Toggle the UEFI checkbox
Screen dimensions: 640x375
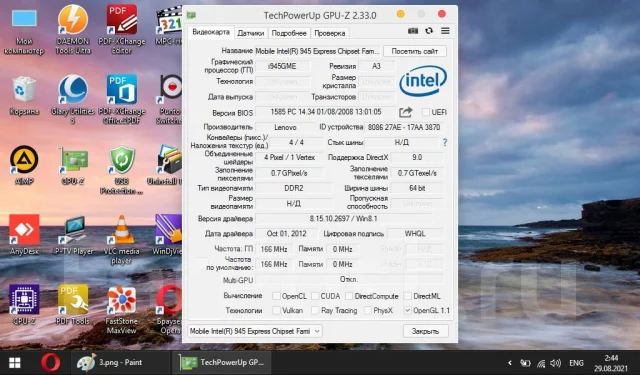[x=425, y=112]
